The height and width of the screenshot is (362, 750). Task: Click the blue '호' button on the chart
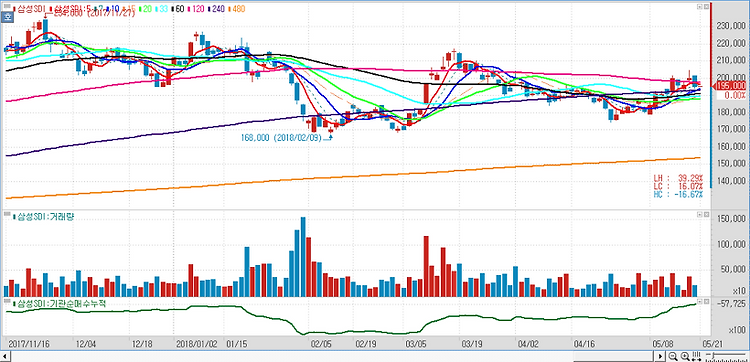tap(7, 17)
